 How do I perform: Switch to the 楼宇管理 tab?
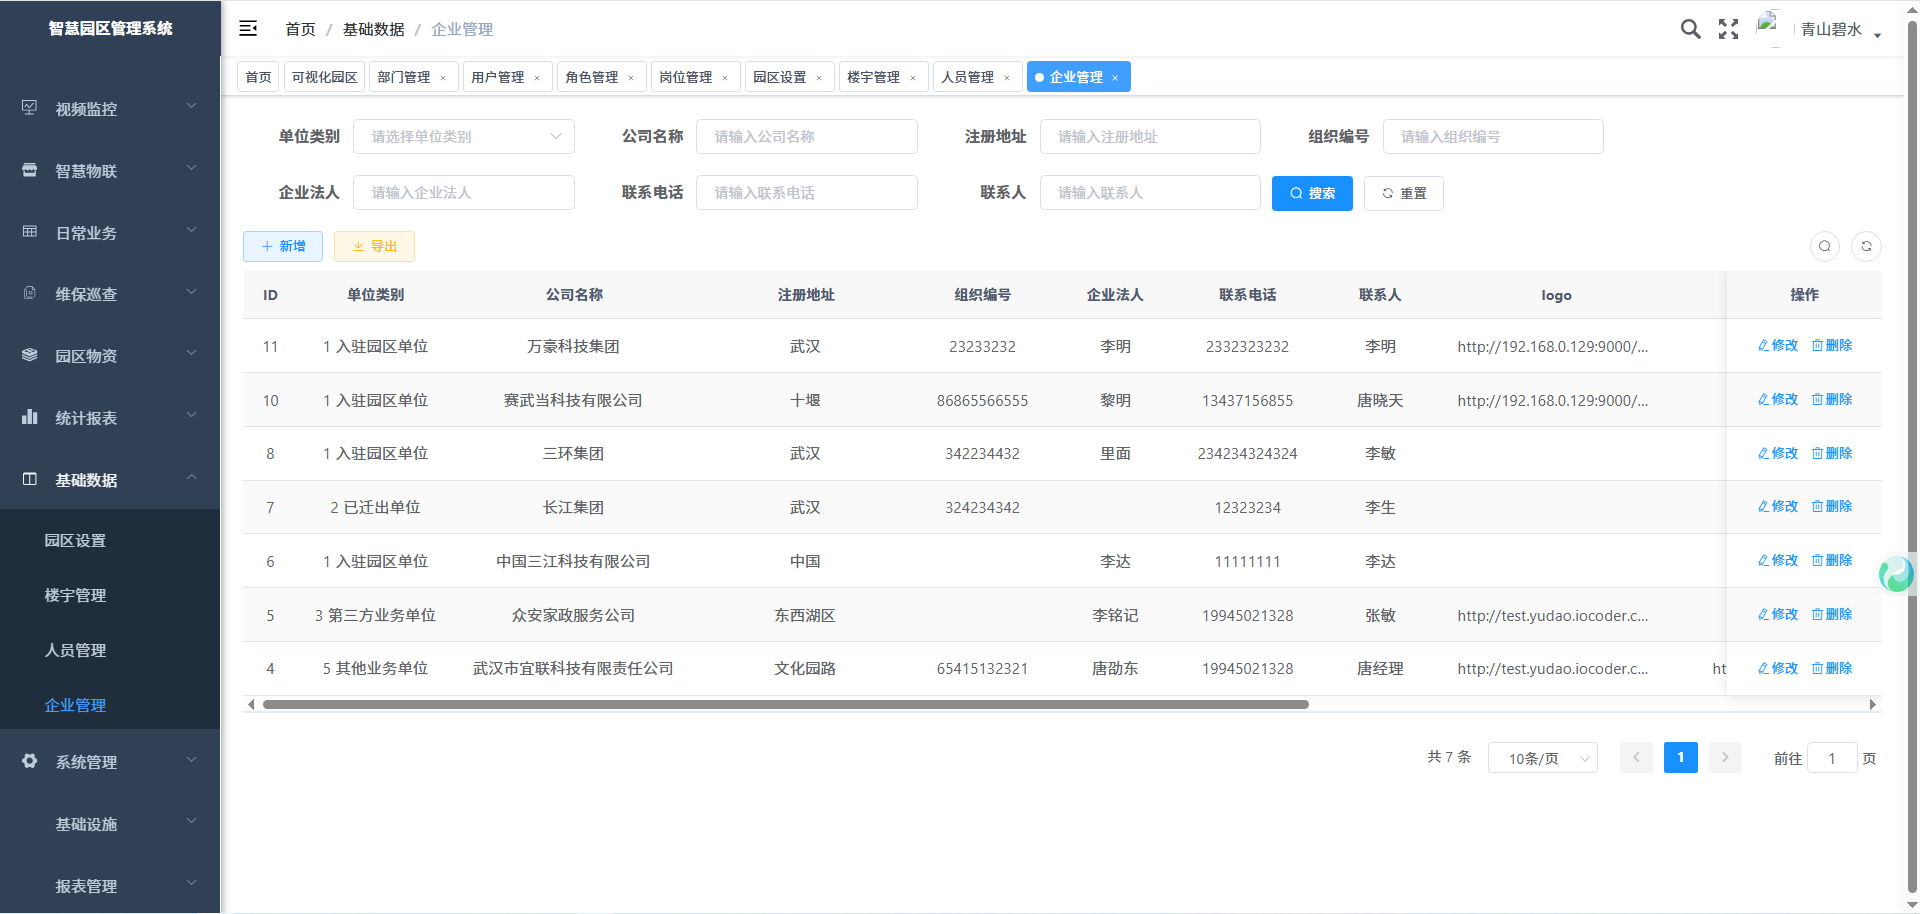873,78
